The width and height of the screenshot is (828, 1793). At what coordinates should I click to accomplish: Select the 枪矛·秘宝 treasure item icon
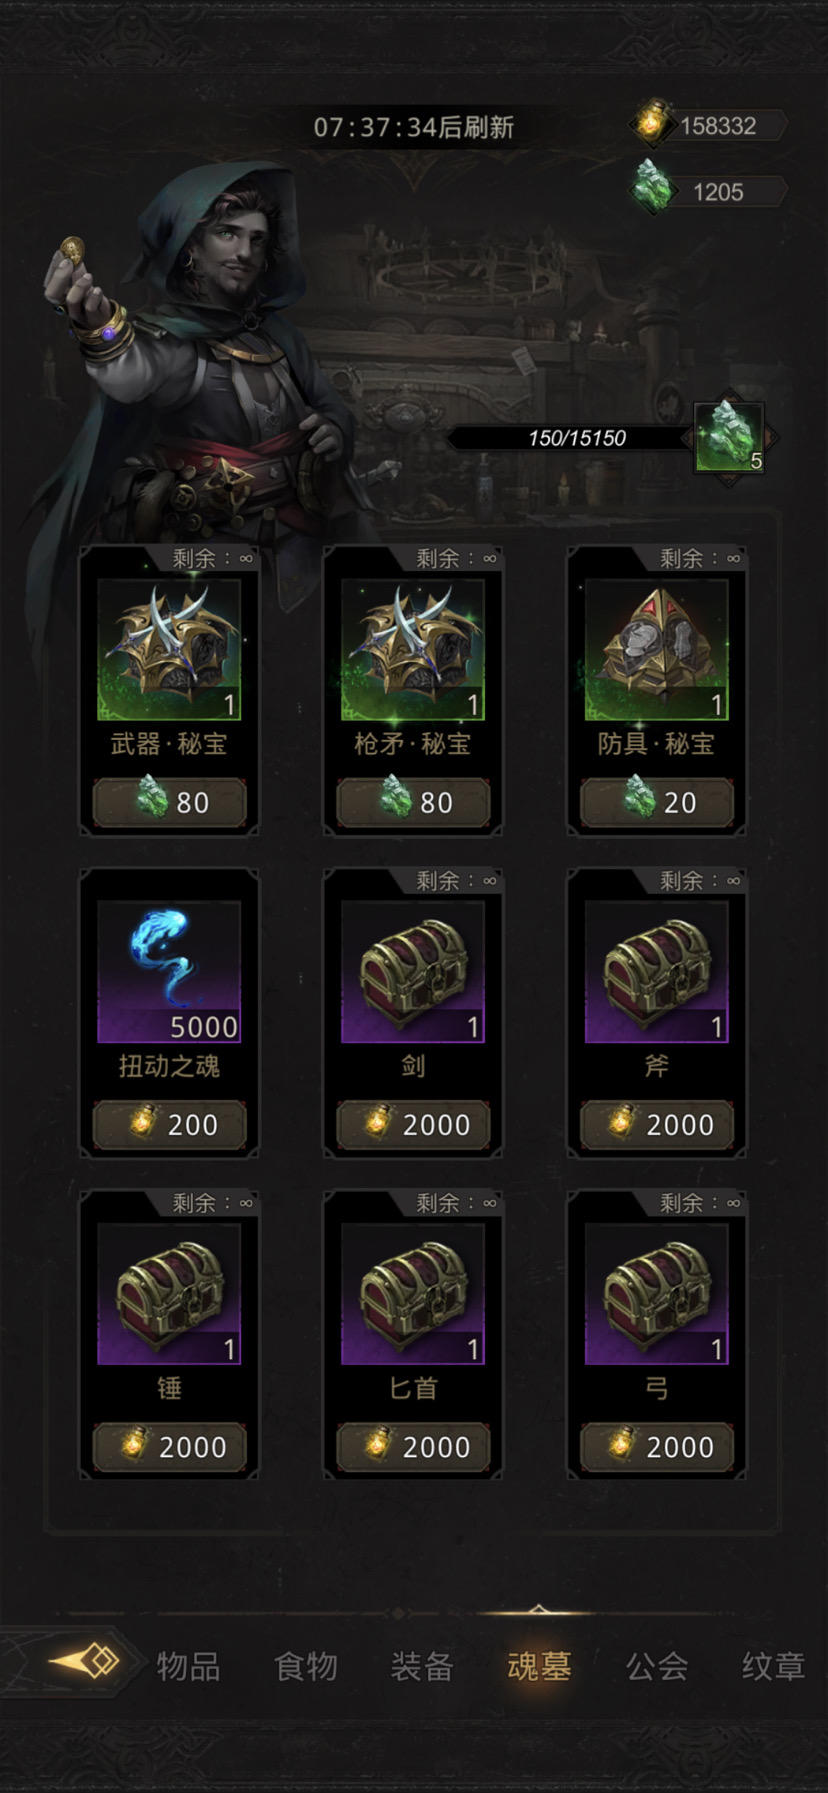tap(413, 649)
